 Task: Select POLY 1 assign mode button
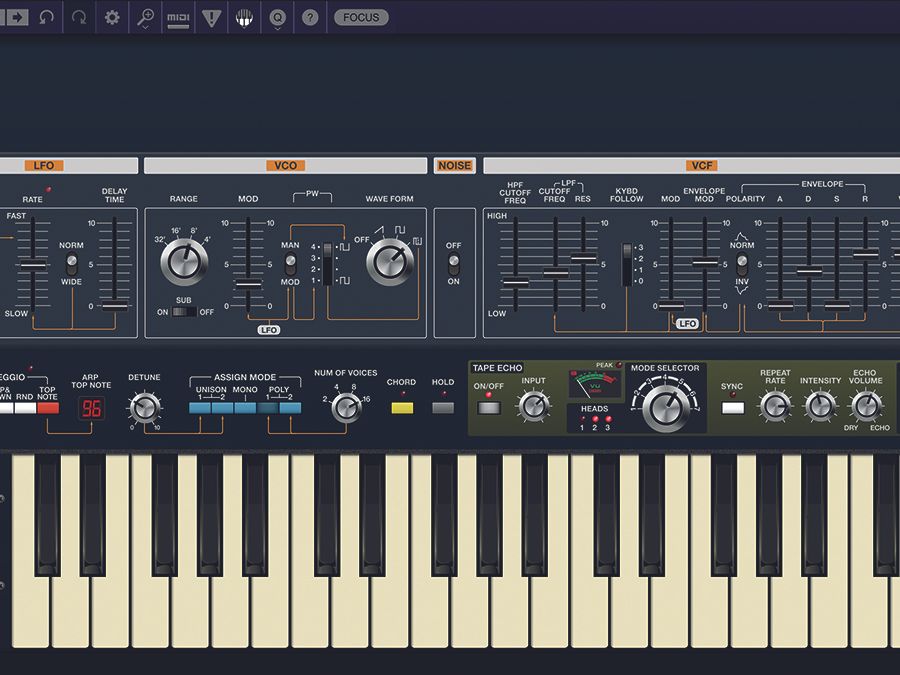[x=267, y=408]
